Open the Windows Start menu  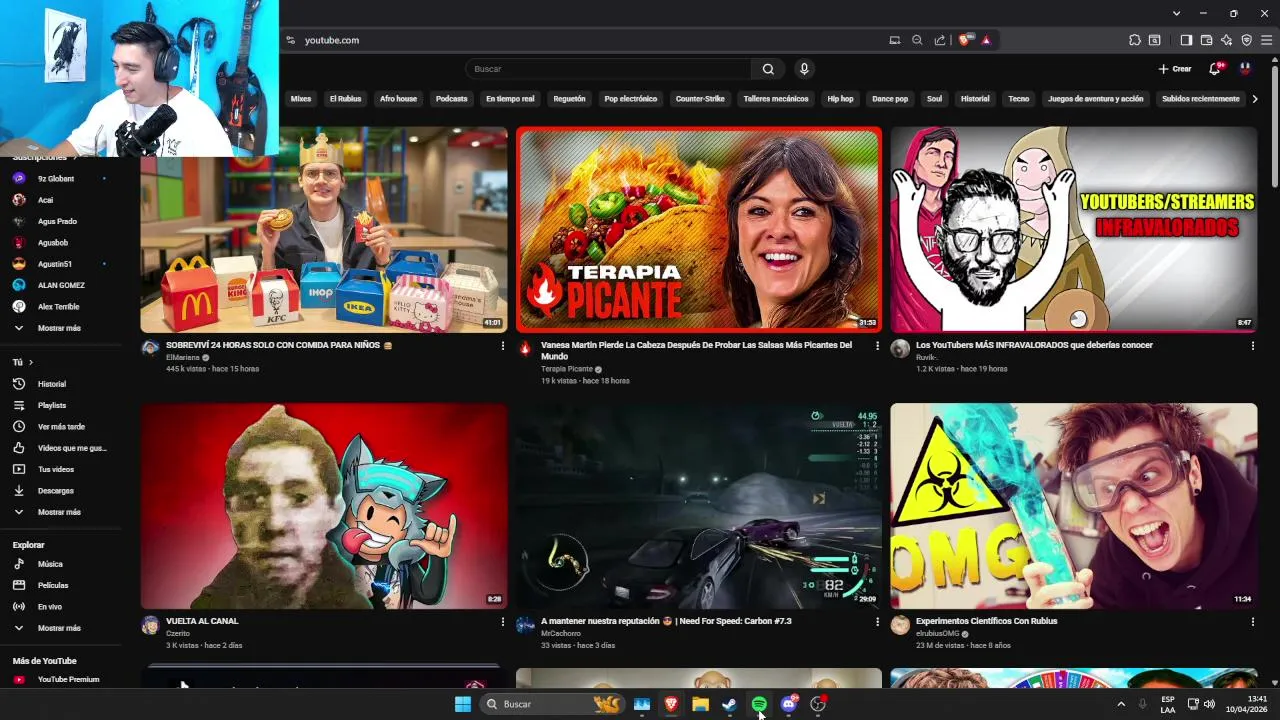[x=462, y=704]
